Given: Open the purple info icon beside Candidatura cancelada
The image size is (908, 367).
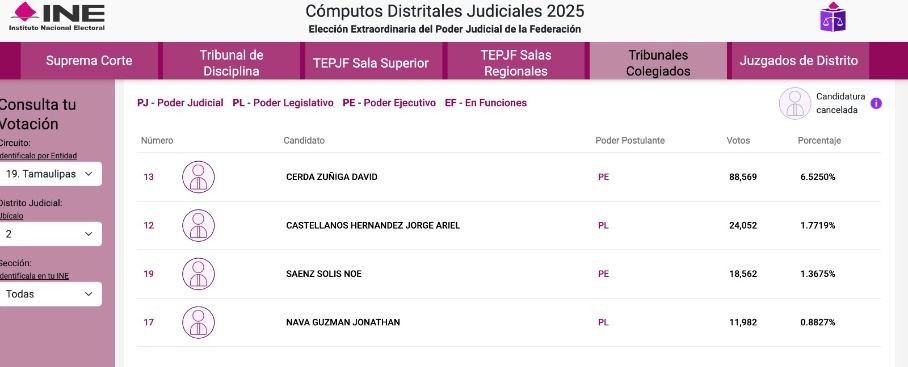Looking at the screenshot, I should (x=876, y=103).
